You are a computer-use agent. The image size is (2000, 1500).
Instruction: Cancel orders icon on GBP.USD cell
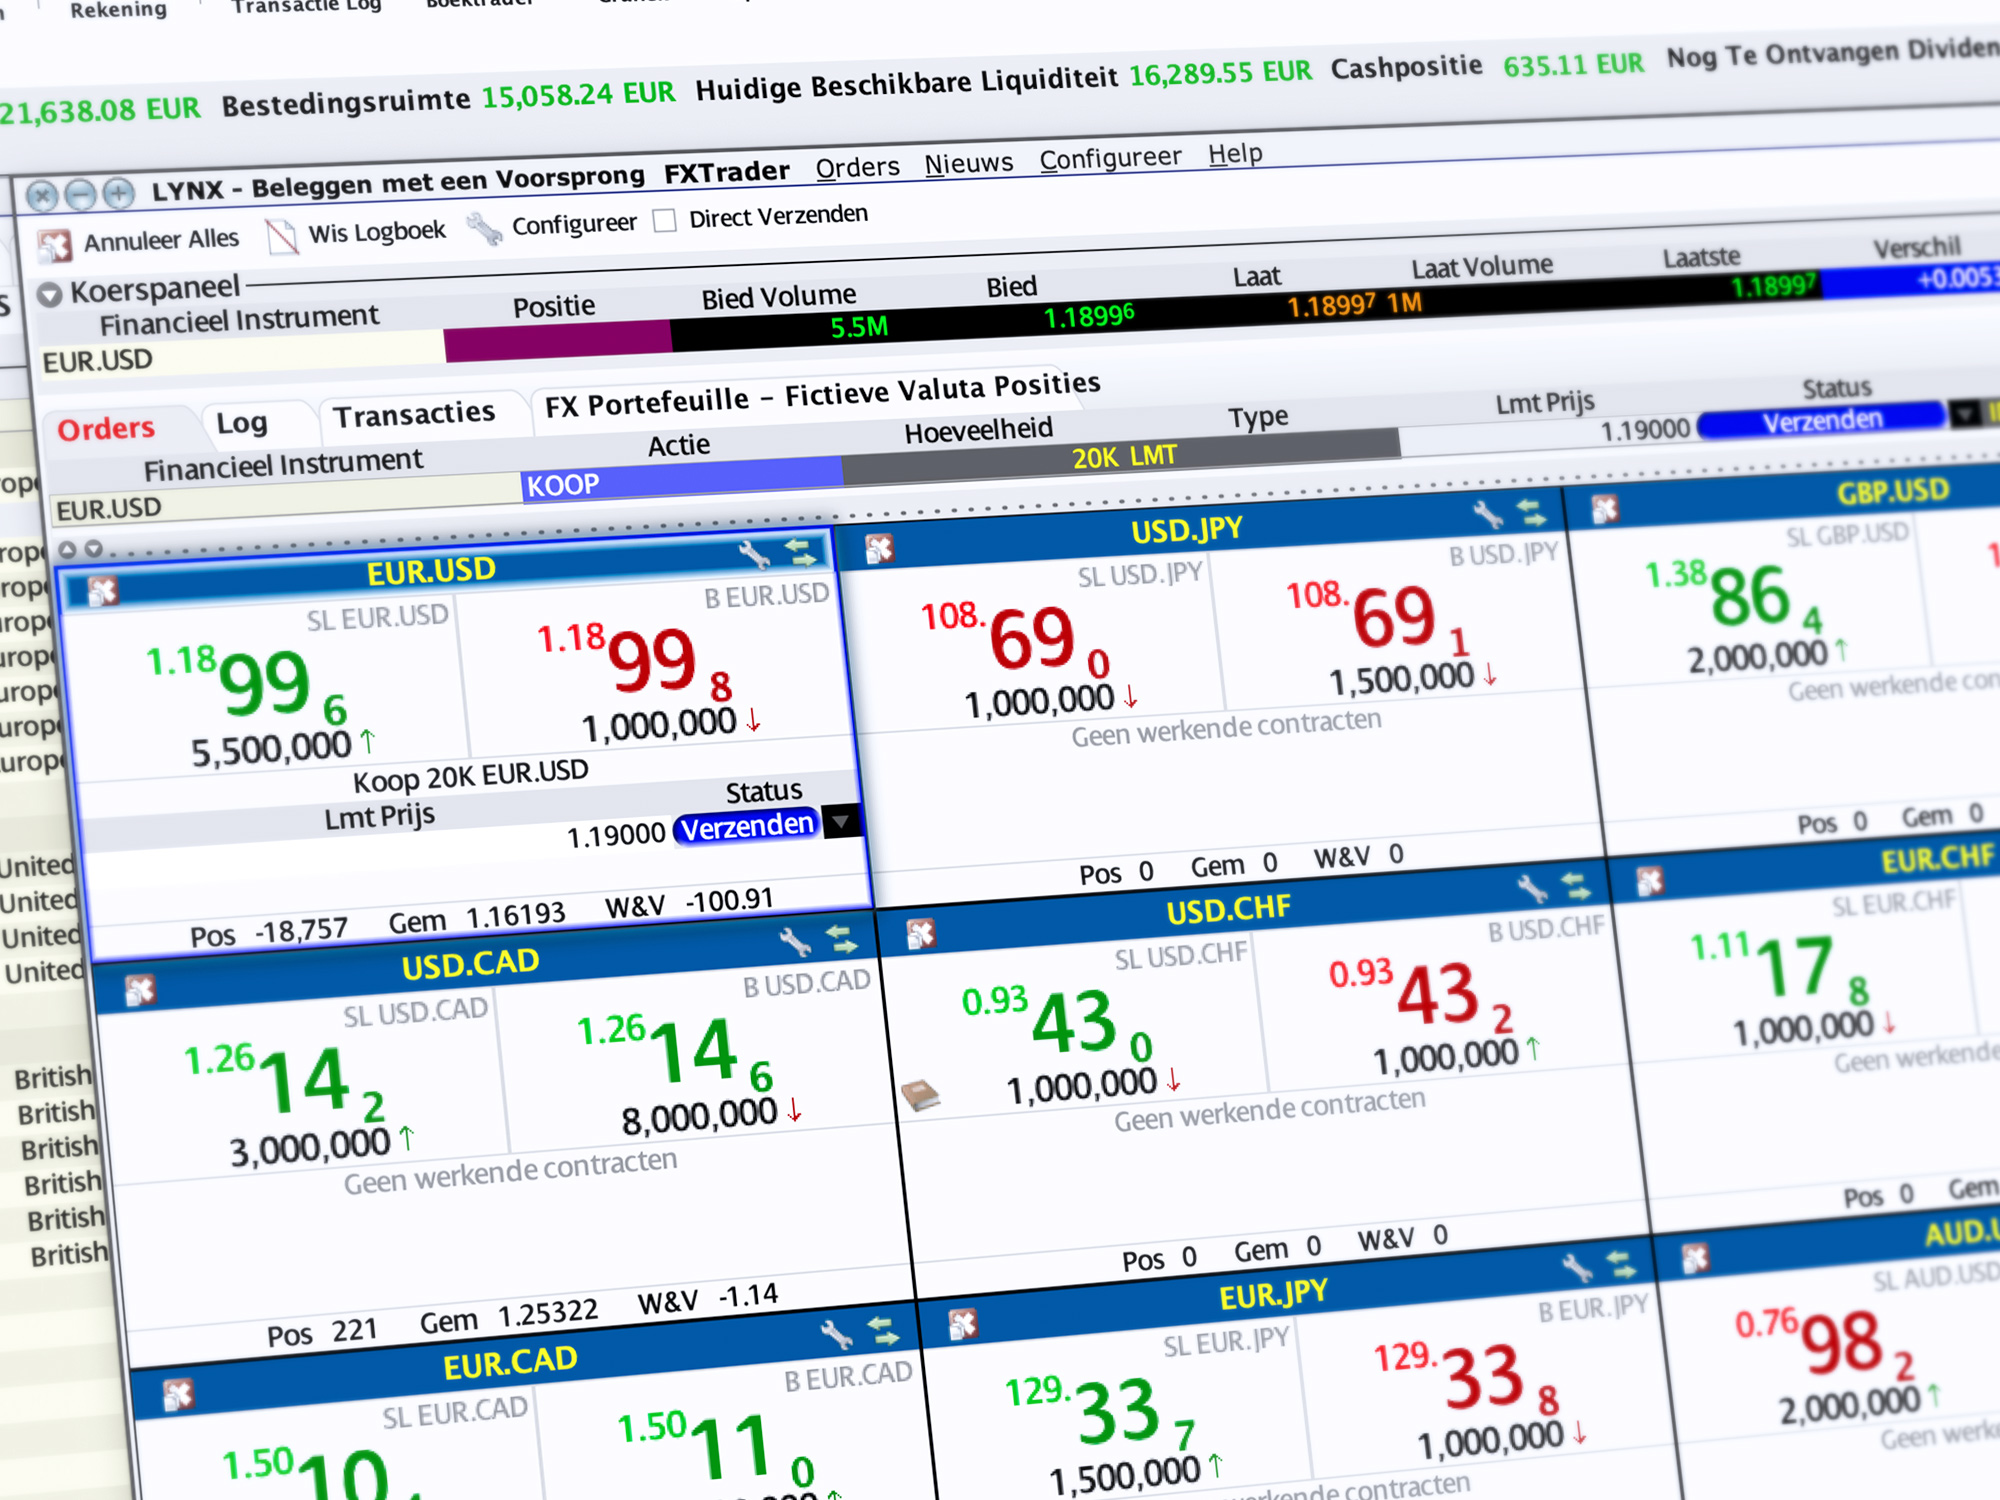click(x=1605, y=509)
